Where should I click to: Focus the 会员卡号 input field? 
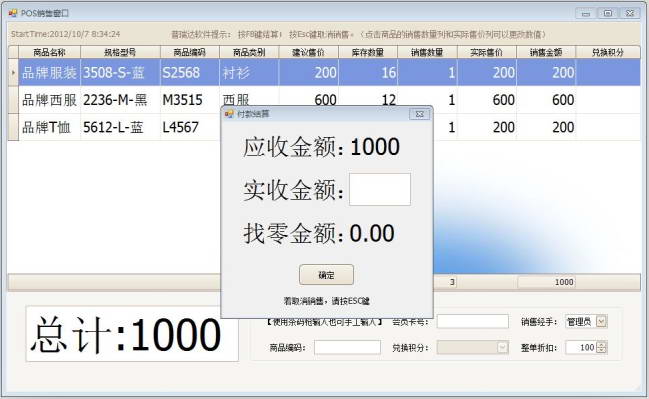click(x=472, y=321)
